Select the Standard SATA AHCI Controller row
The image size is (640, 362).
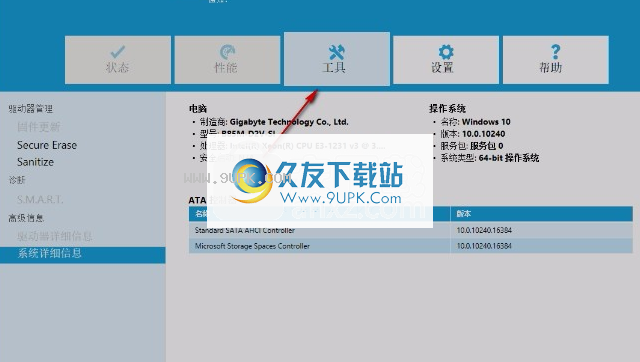click(x=411, y=230)
